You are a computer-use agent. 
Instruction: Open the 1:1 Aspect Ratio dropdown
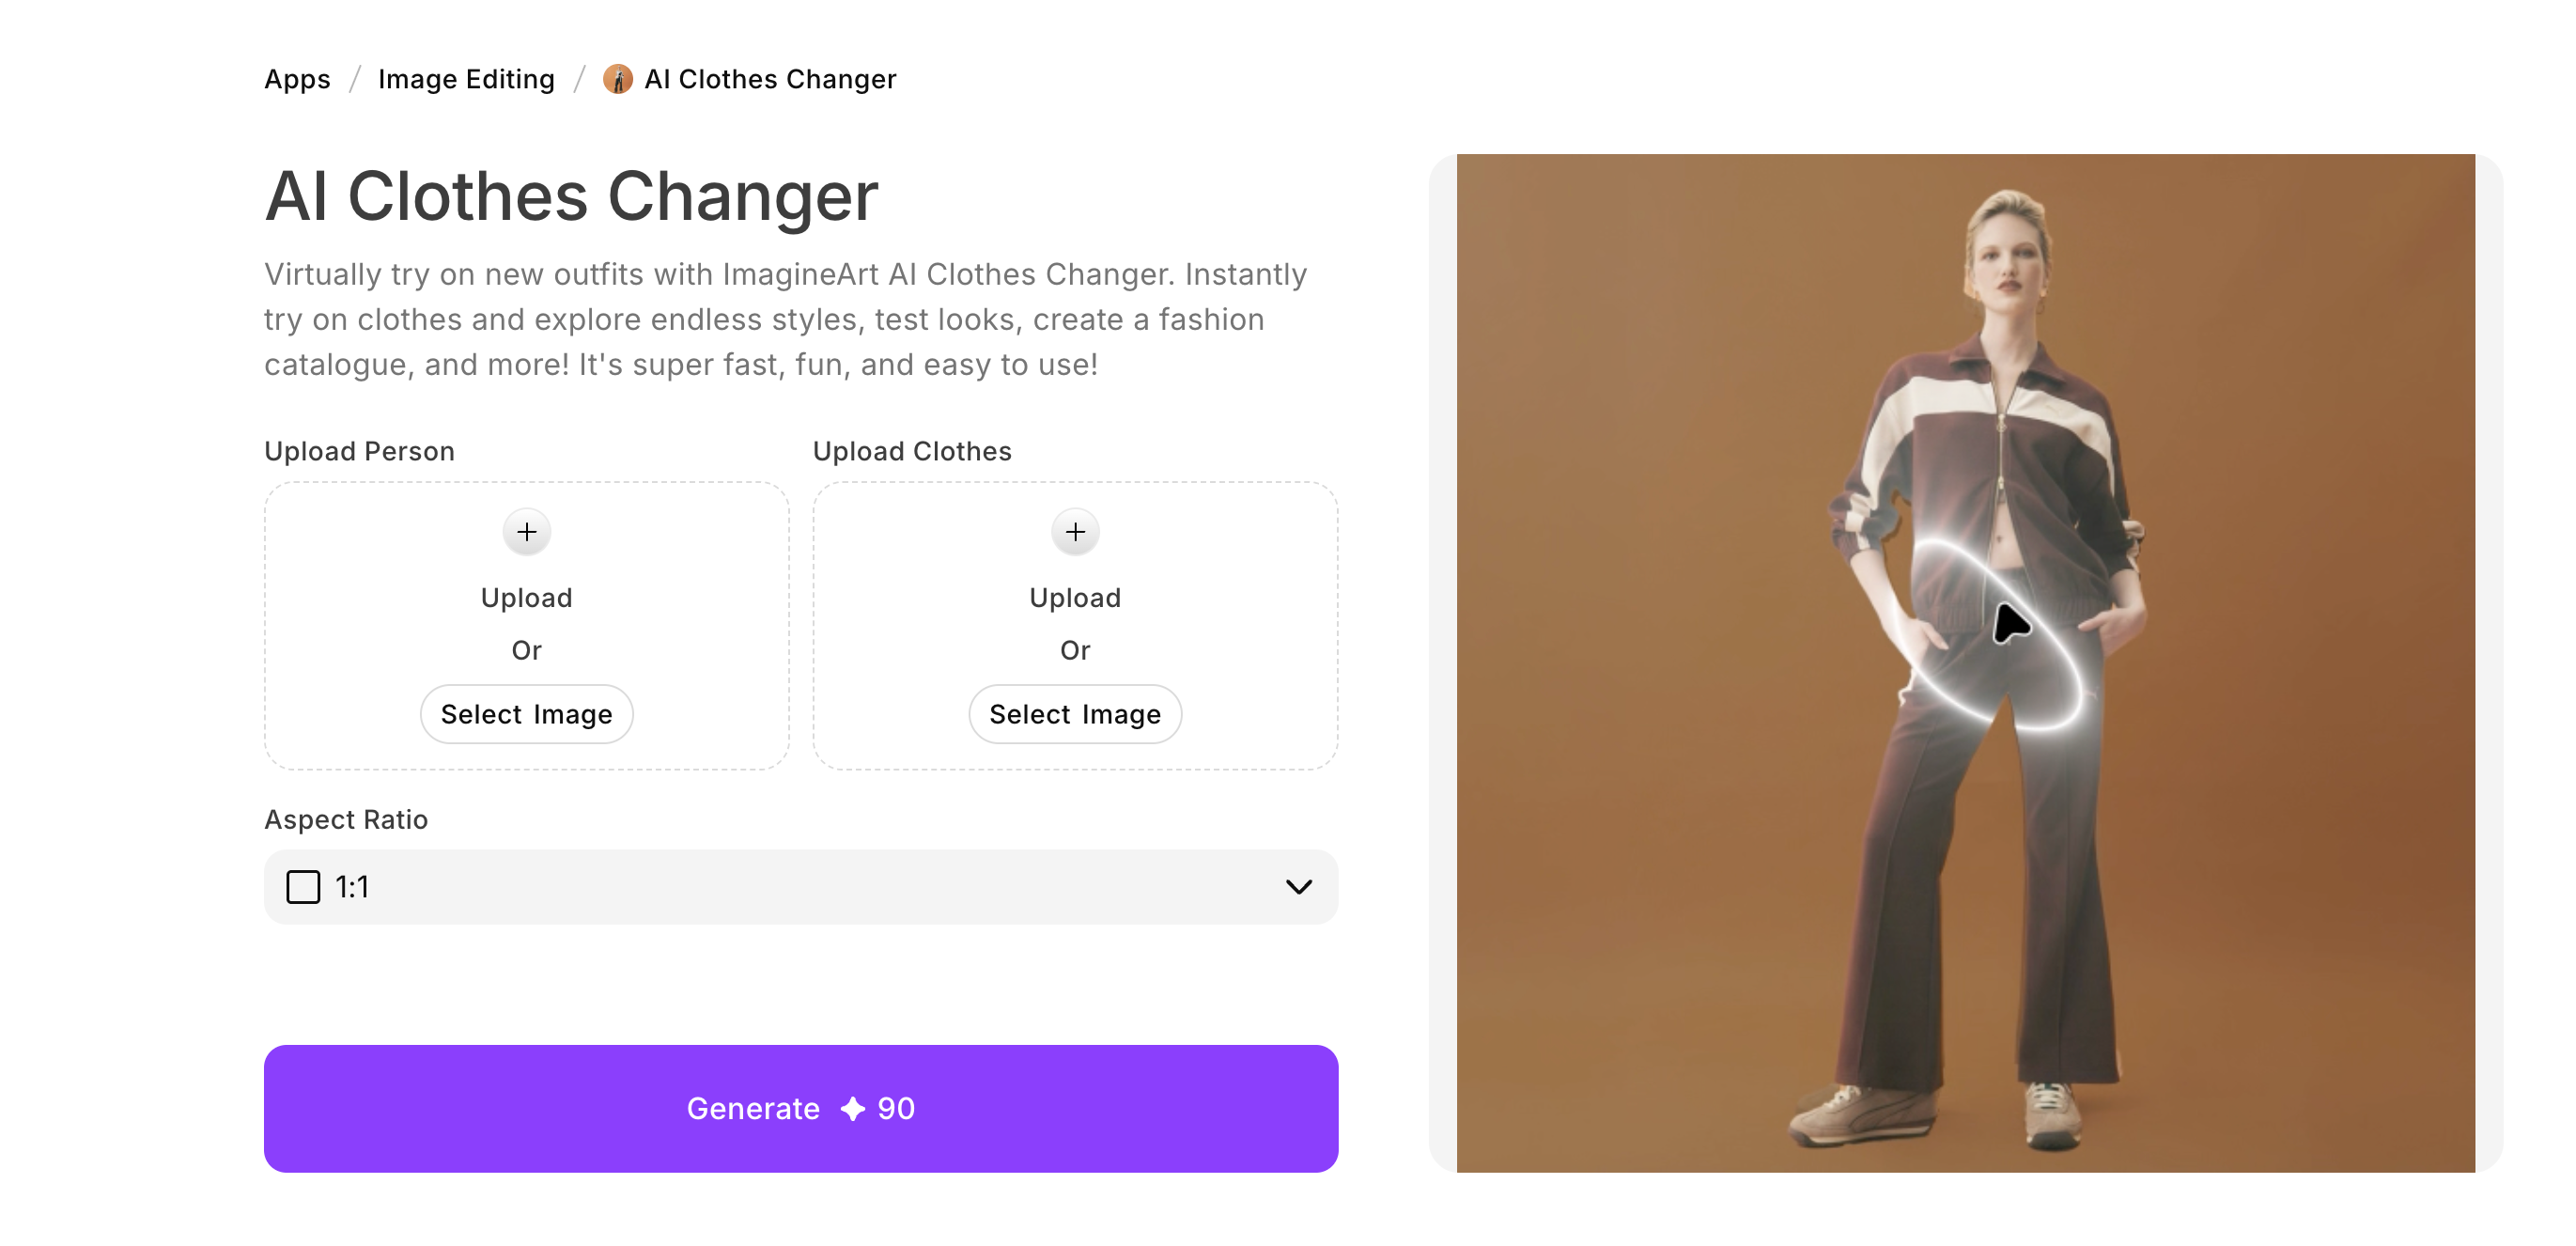(x=800, y=887)
